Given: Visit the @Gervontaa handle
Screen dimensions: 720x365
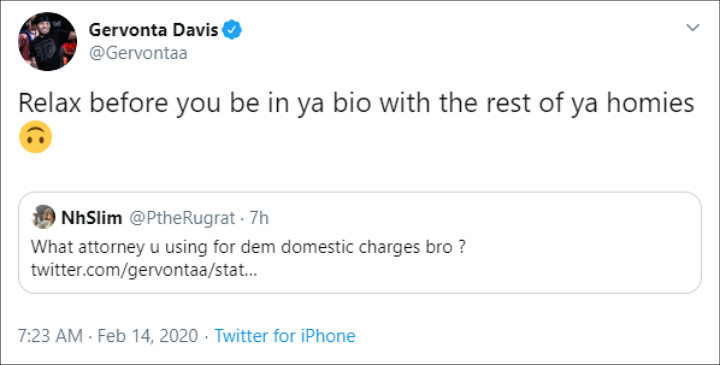Looking at the screenshot, I should pyautogui.click(x=138, y=53).
